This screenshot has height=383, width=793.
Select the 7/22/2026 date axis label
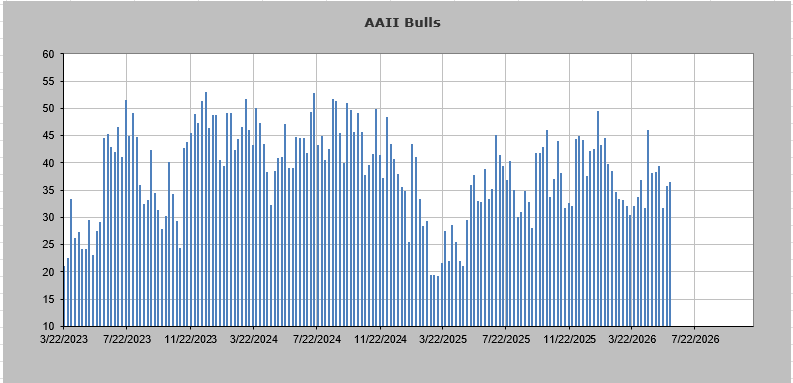(694, 339)
